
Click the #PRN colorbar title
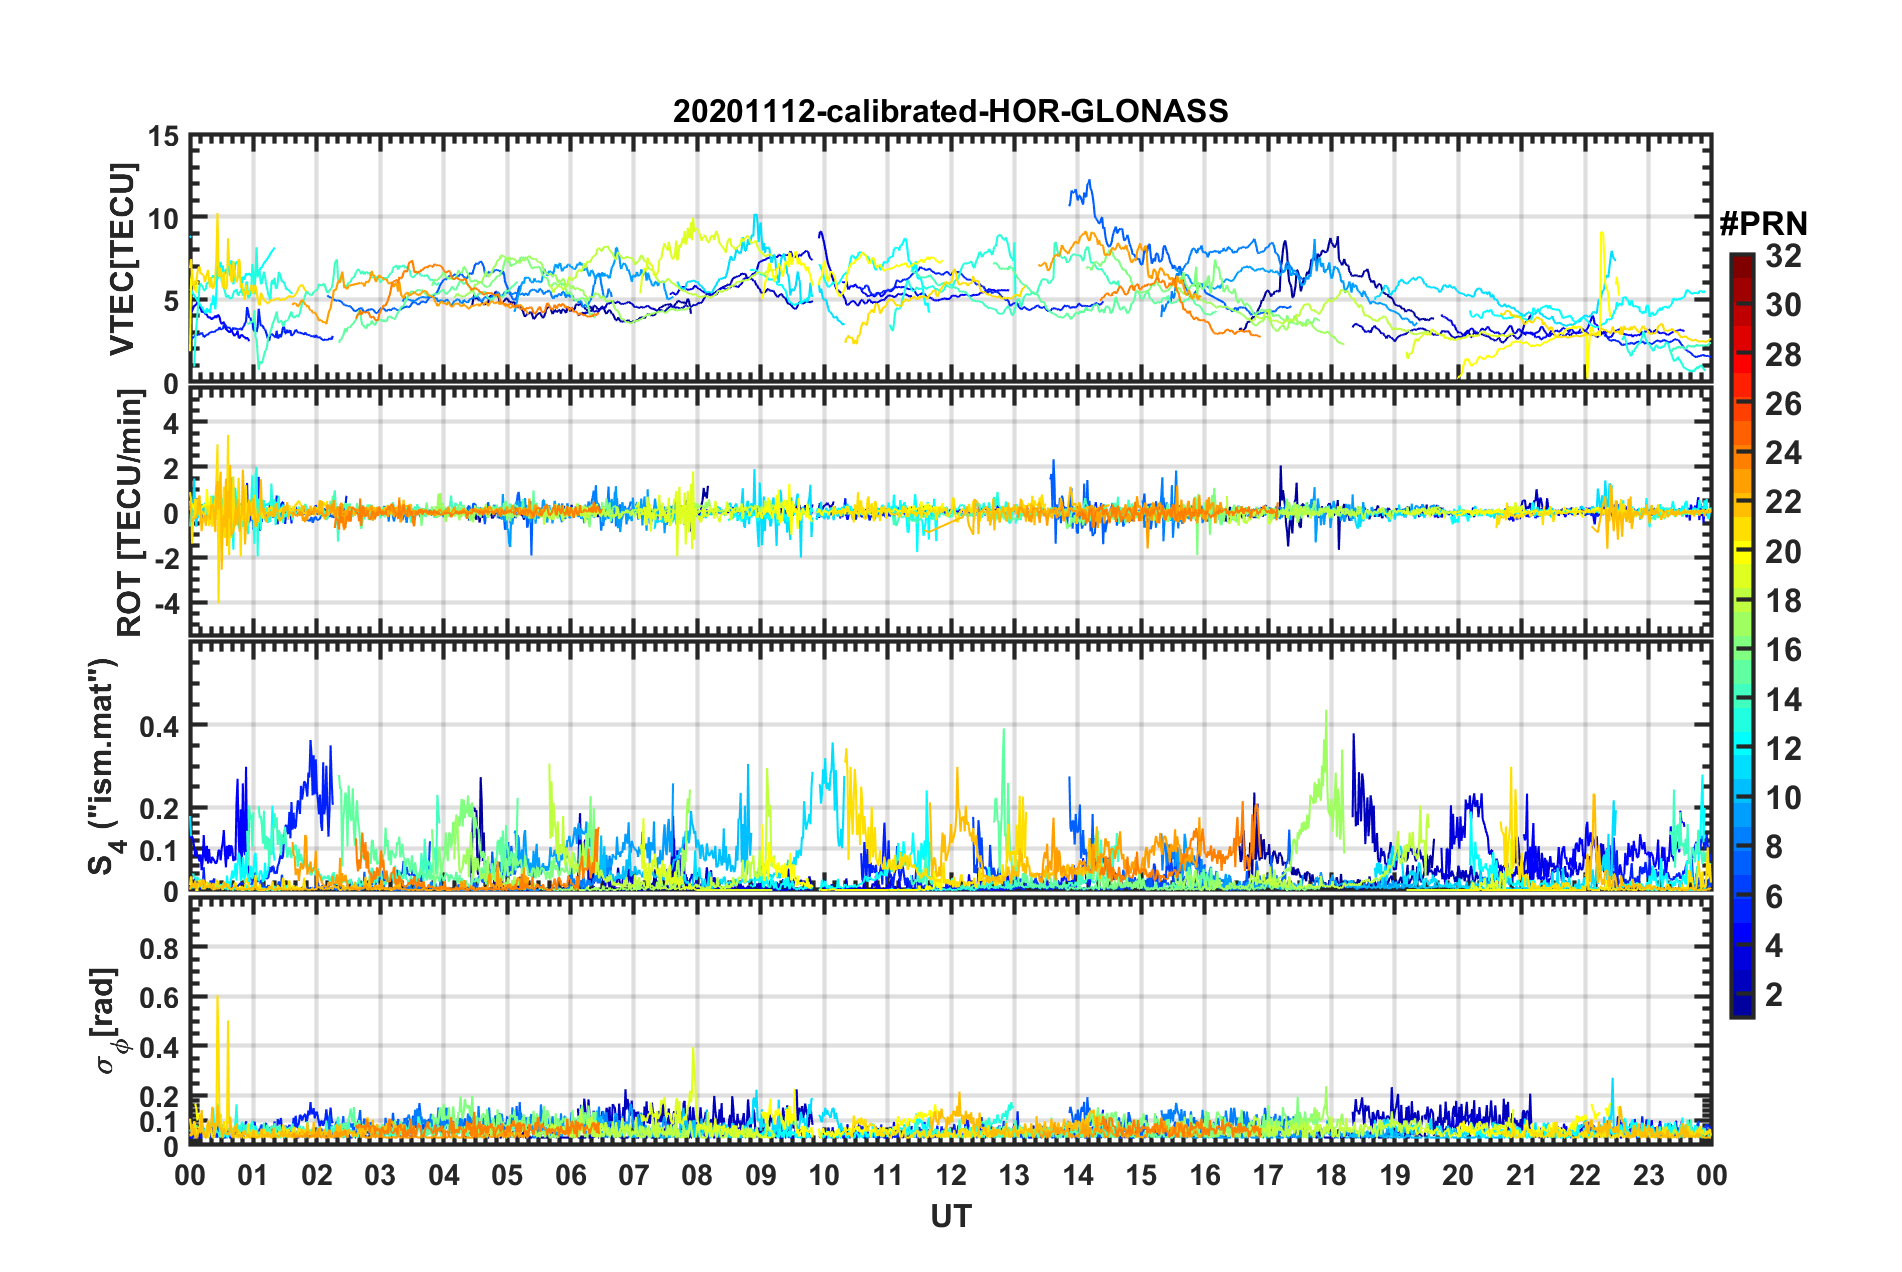pos(1763,224)
